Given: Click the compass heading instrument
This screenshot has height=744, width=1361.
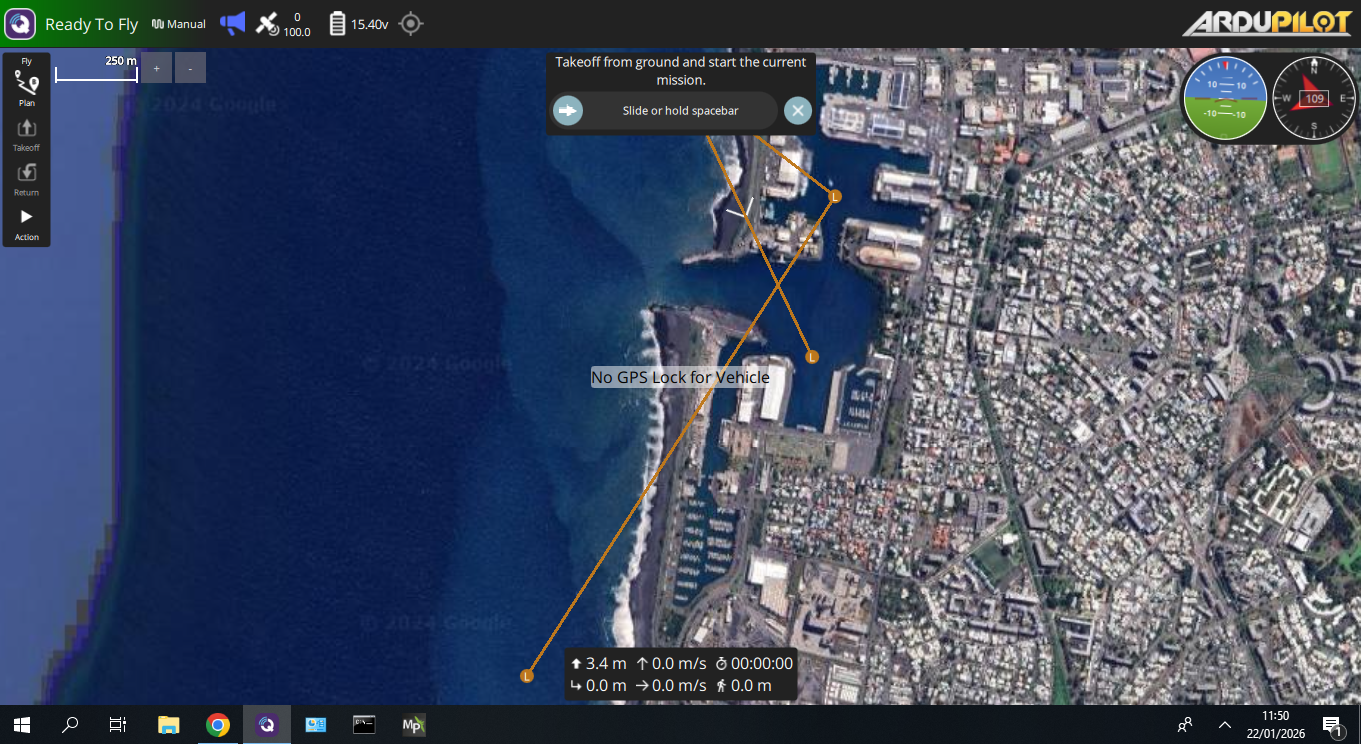Looking at the screenshot, I should tap(1313, 98).
